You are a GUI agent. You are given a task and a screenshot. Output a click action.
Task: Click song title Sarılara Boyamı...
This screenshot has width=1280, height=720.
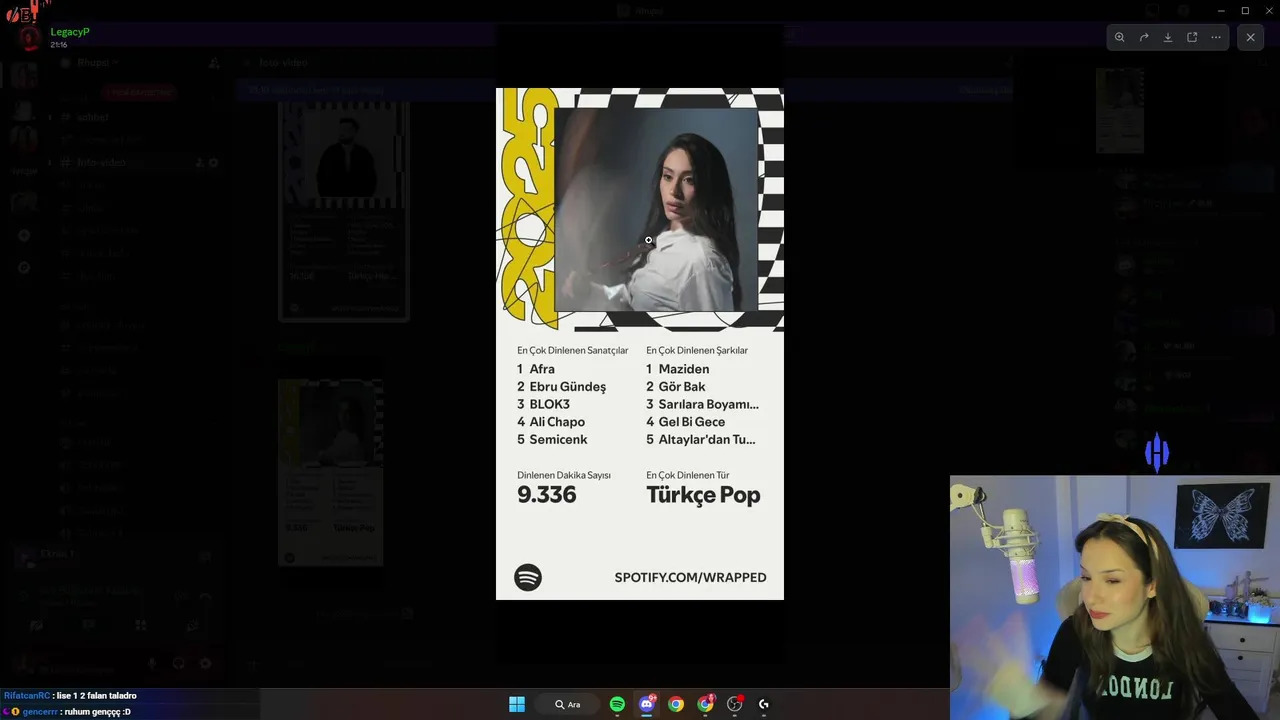708,404
